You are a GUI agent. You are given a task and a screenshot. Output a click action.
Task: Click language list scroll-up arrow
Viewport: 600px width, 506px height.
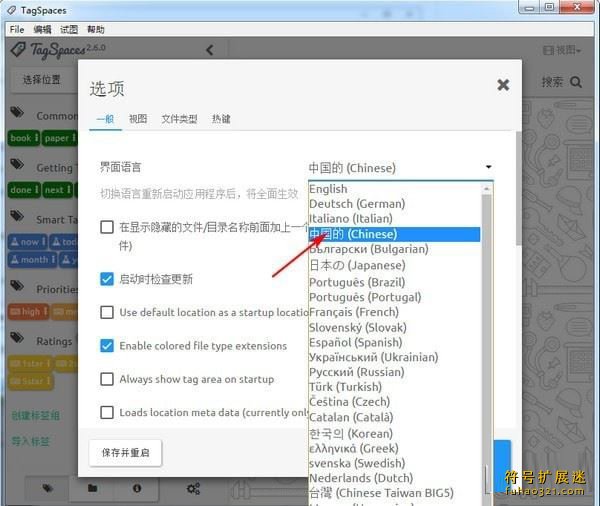(x=487, y=188)
